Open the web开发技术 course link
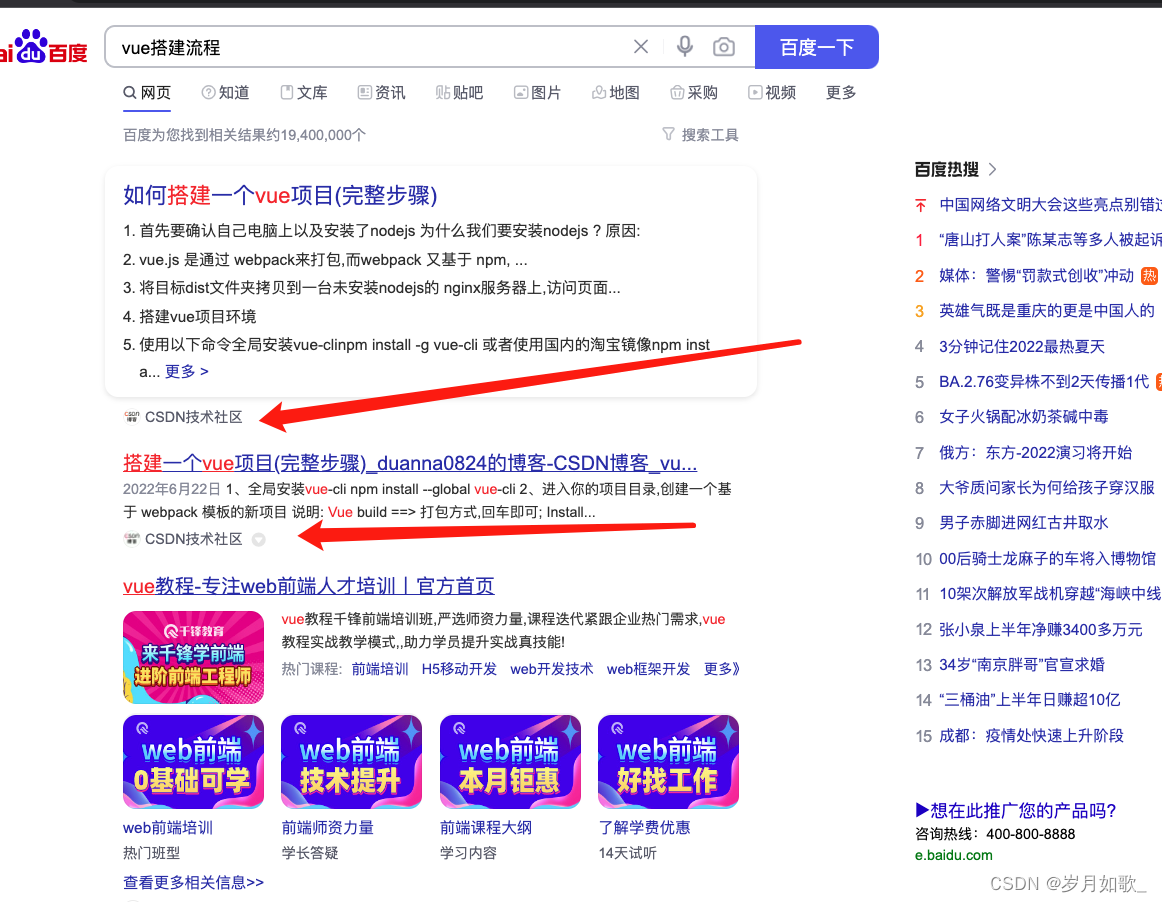The width and height of the screenshot is (1162, 902). 551,669
